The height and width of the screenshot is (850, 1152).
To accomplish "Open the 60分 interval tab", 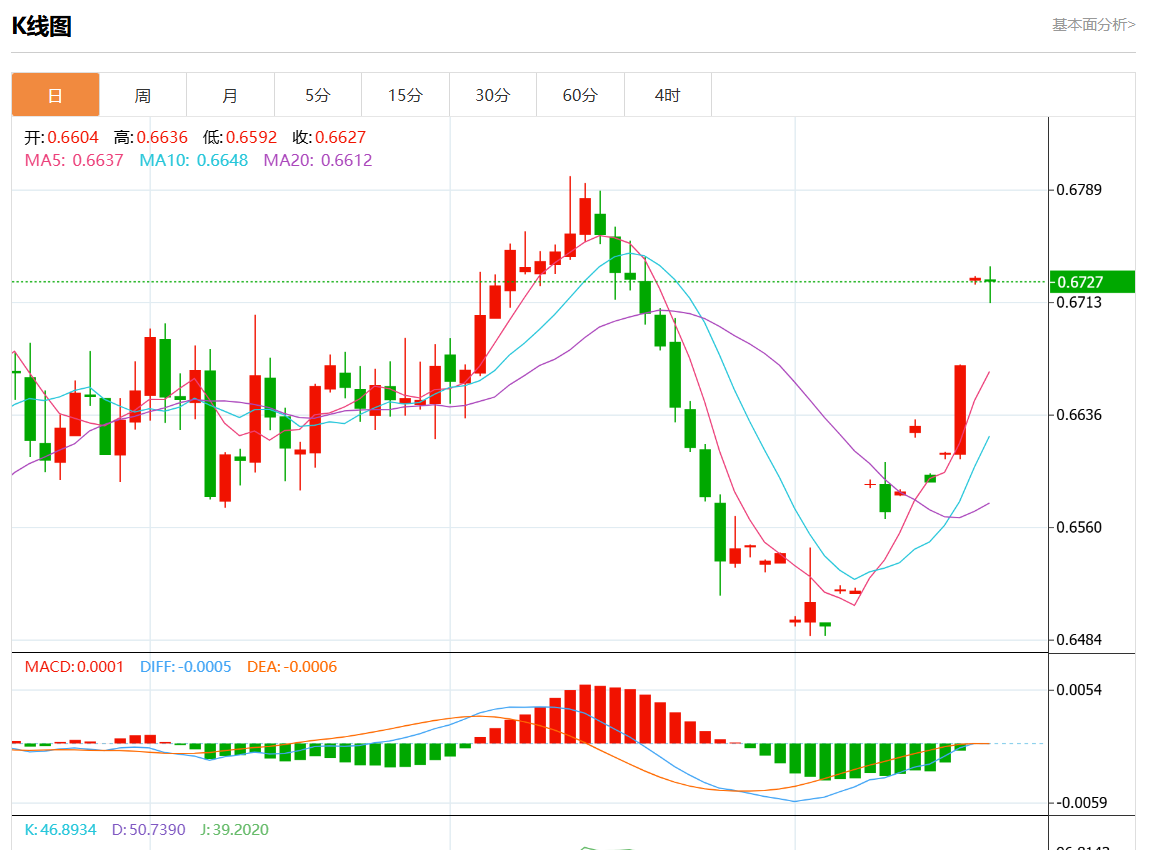I will click(580, 95).
